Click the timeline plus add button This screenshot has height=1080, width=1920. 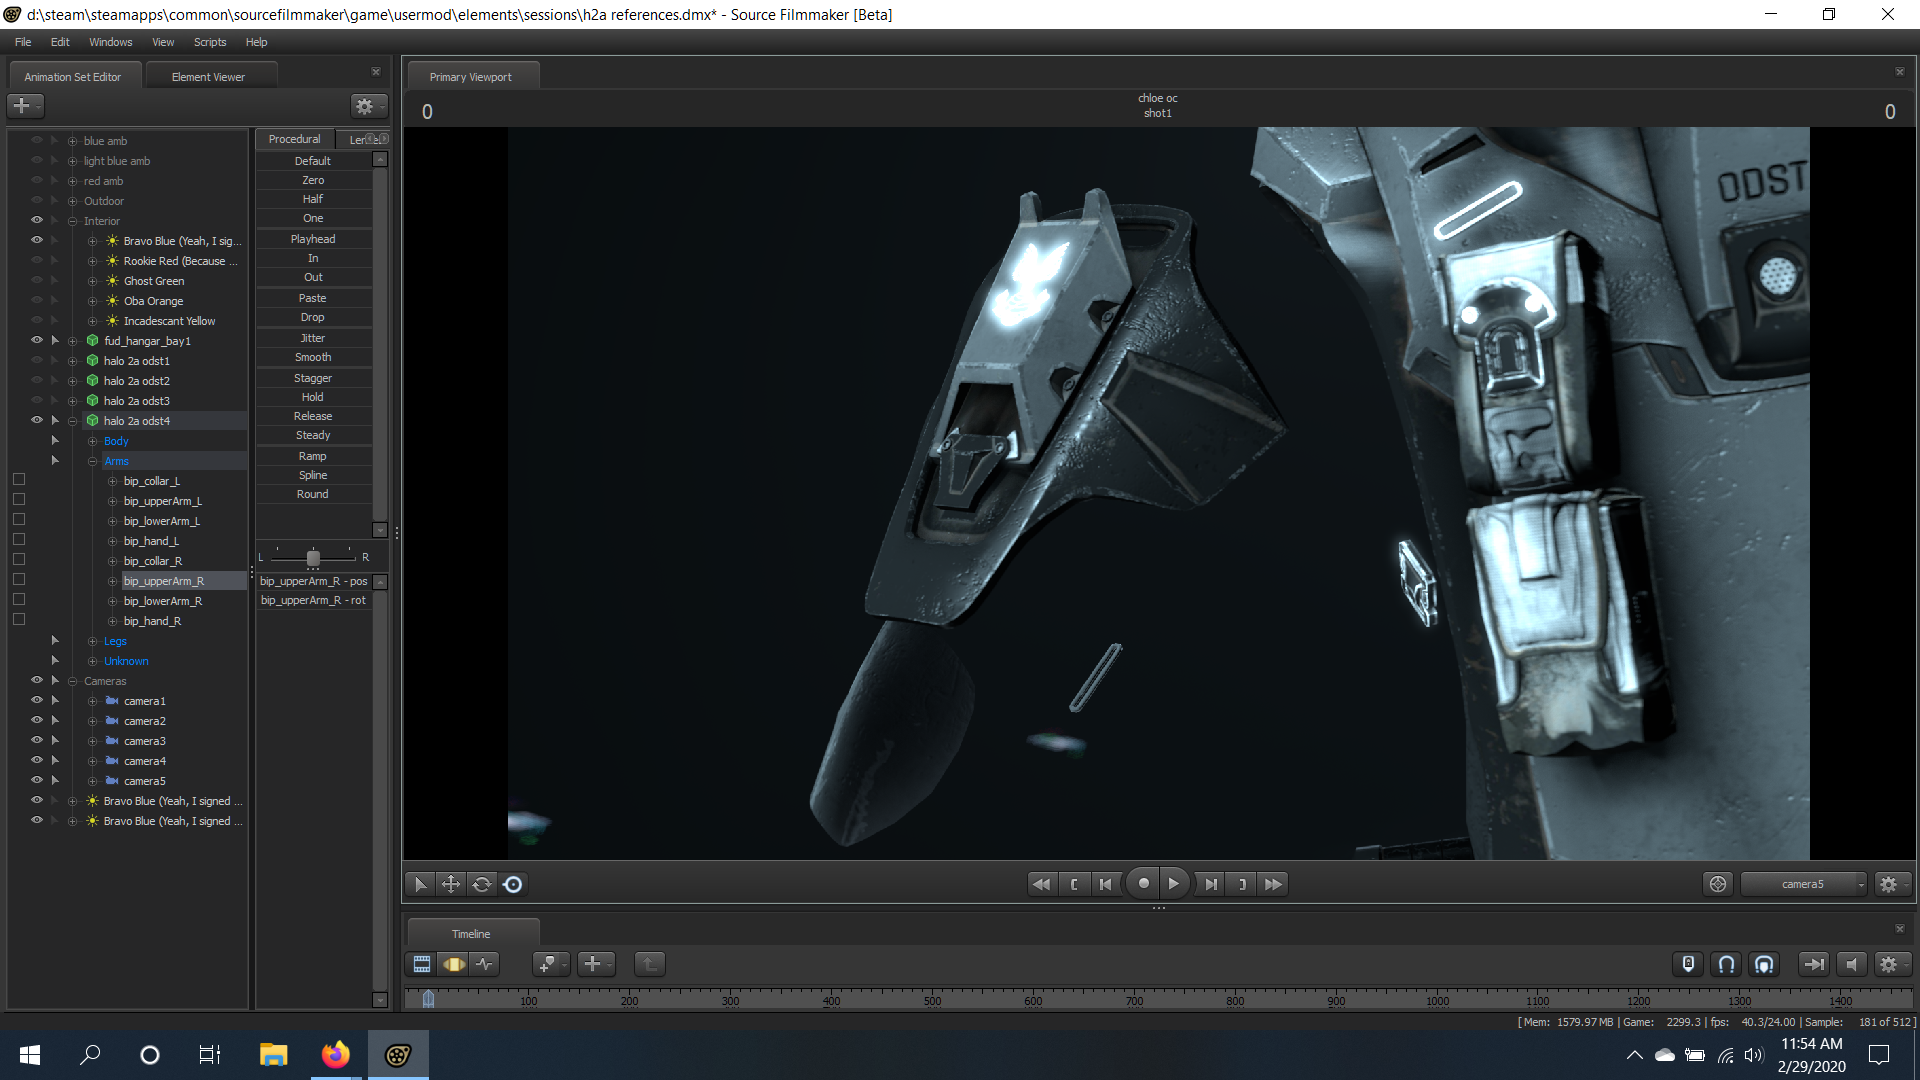coord(594,964)
